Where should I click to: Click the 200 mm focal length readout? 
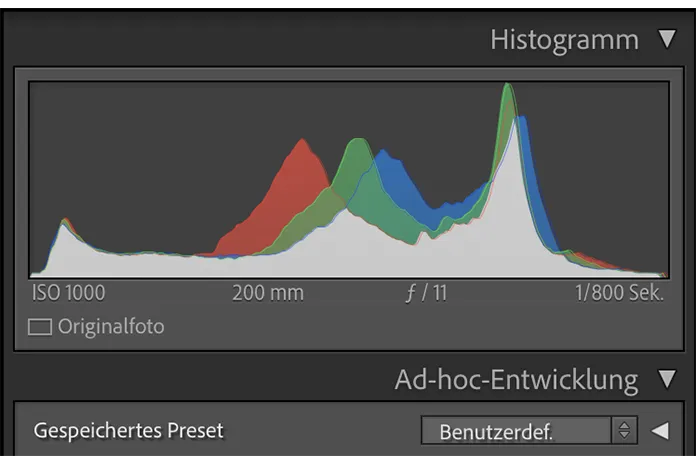[268, 294]
